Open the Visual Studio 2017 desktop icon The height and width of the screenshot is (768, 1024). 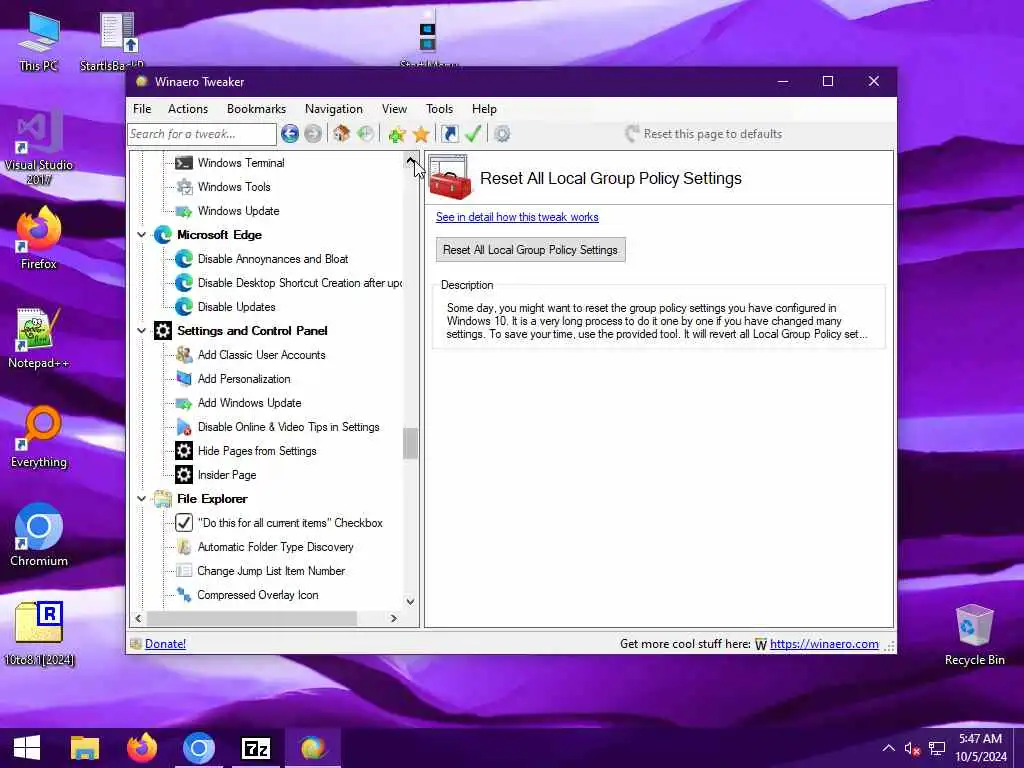pyautogui.click(x=39, y=148)
